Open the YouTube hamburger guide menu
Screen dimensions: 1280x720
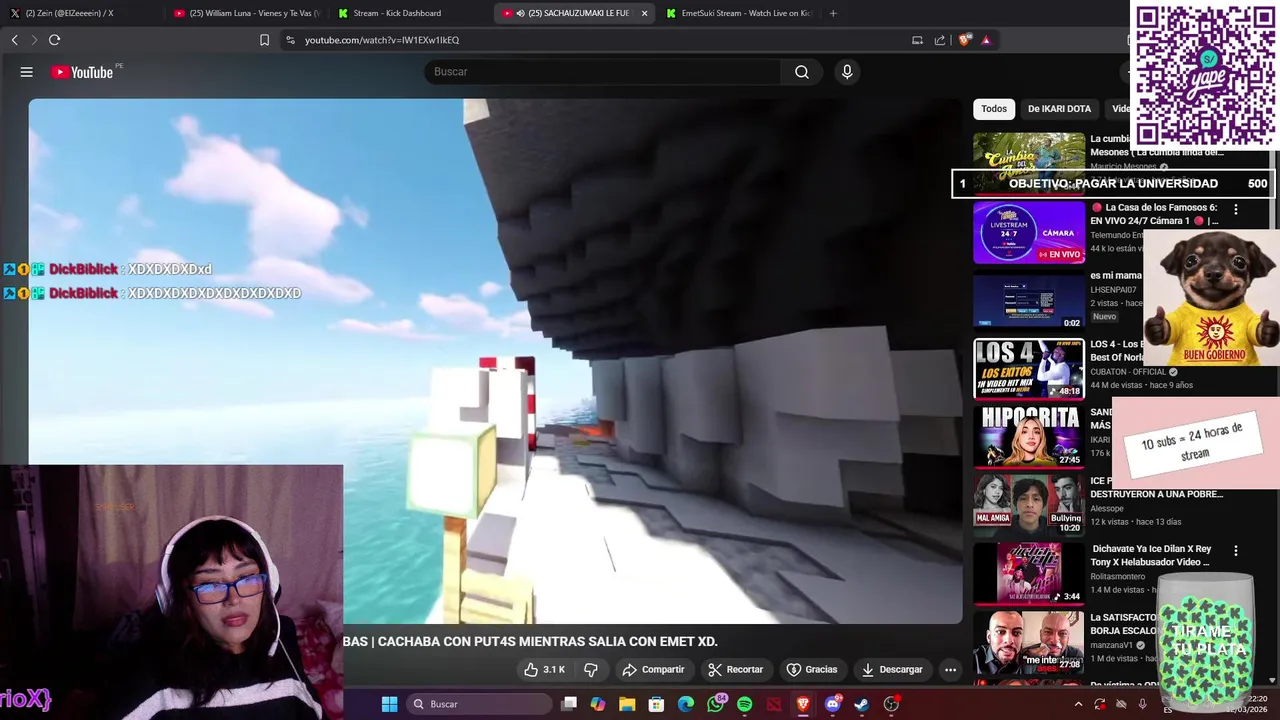pos(27,72)
